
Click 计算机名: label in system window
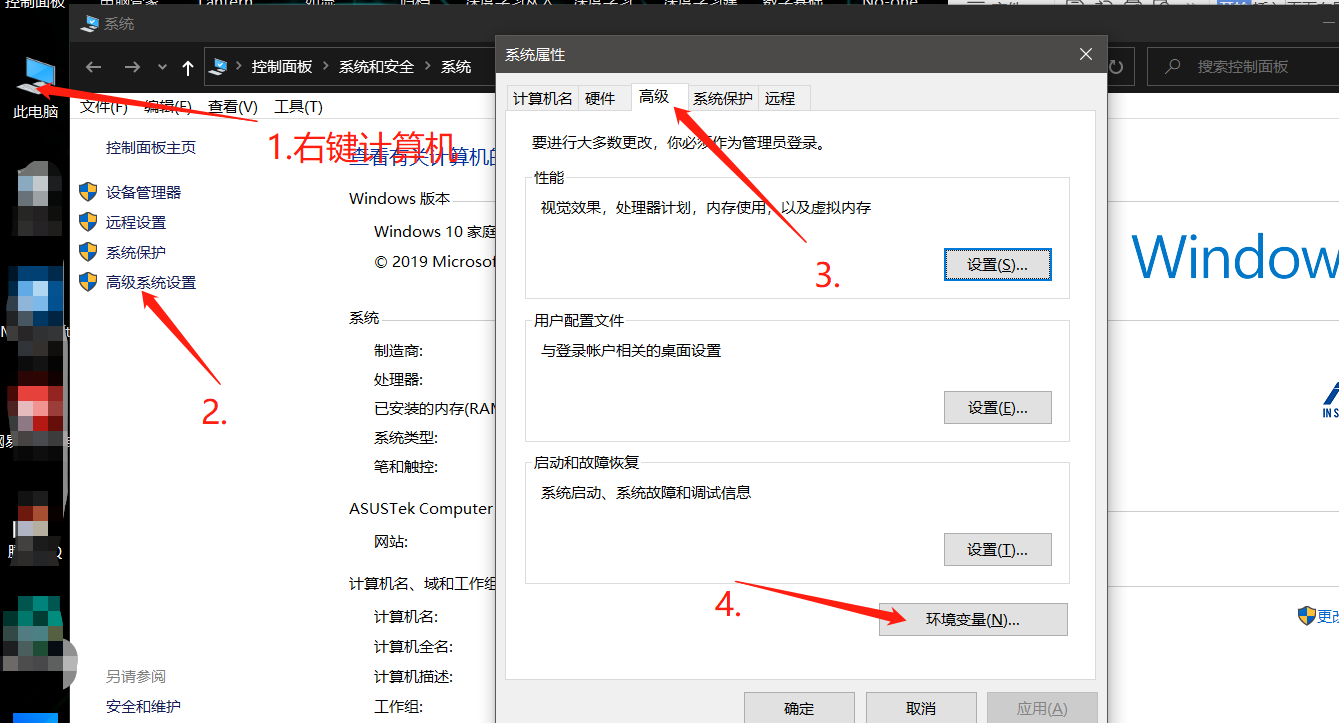[x=406, y=617]
